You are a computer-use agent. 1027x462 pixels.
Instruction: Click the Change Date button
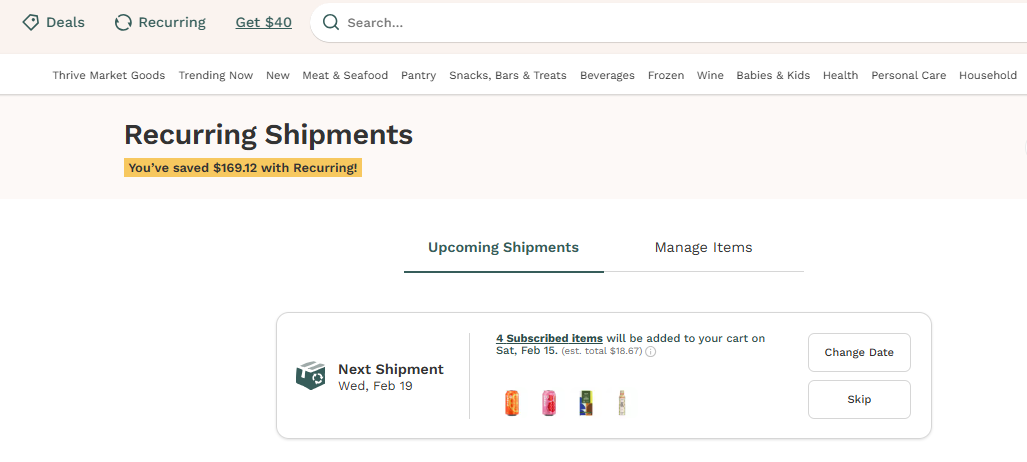[x=859, y=352]
